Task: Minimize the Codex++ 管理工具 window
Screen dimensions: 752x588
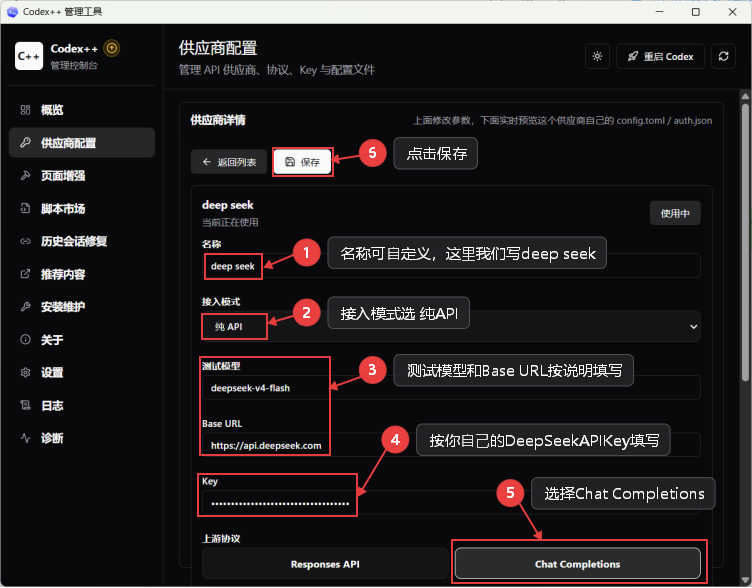Action: tap(659, 12)
